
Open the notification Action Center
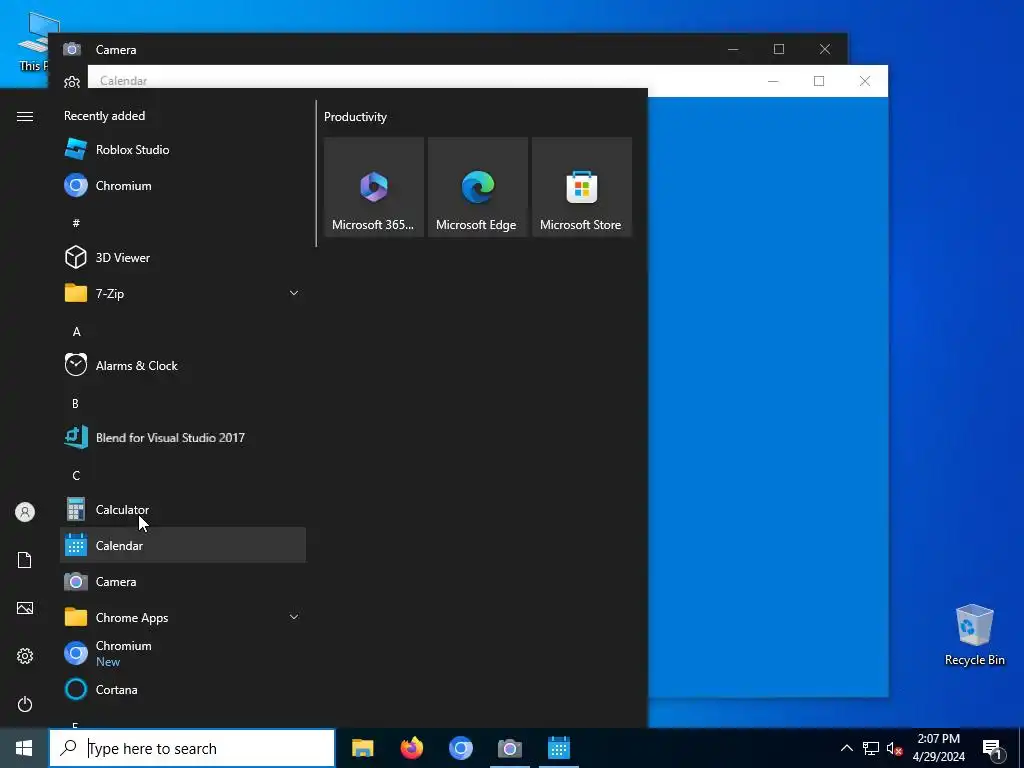click(x=993, y=748)
